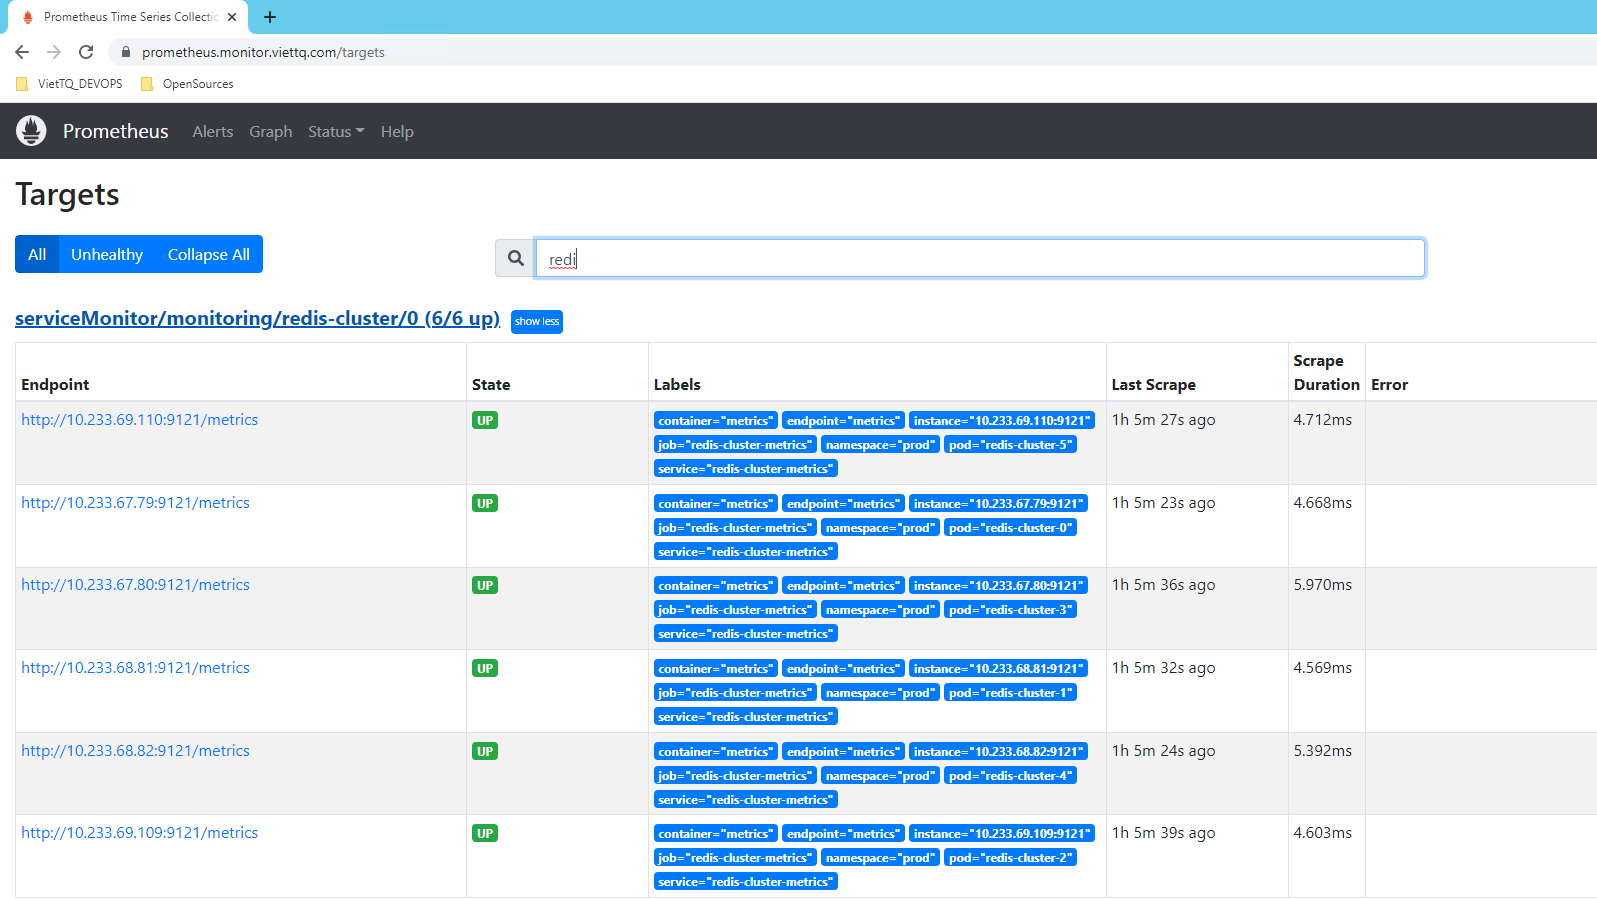Click the UP badge for 10.233.67.79
This screenshot has width=1597, height=899.
tap(485, 504)
